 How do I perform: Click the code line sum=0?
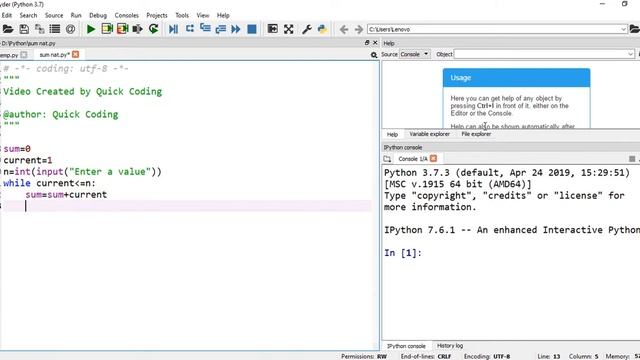pos(17,149)
